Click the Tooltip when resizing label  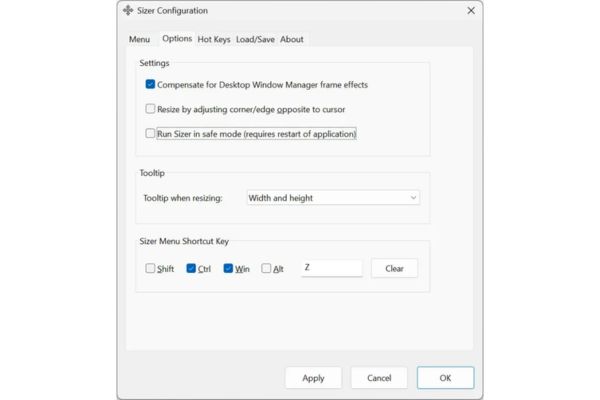(183, 198)
